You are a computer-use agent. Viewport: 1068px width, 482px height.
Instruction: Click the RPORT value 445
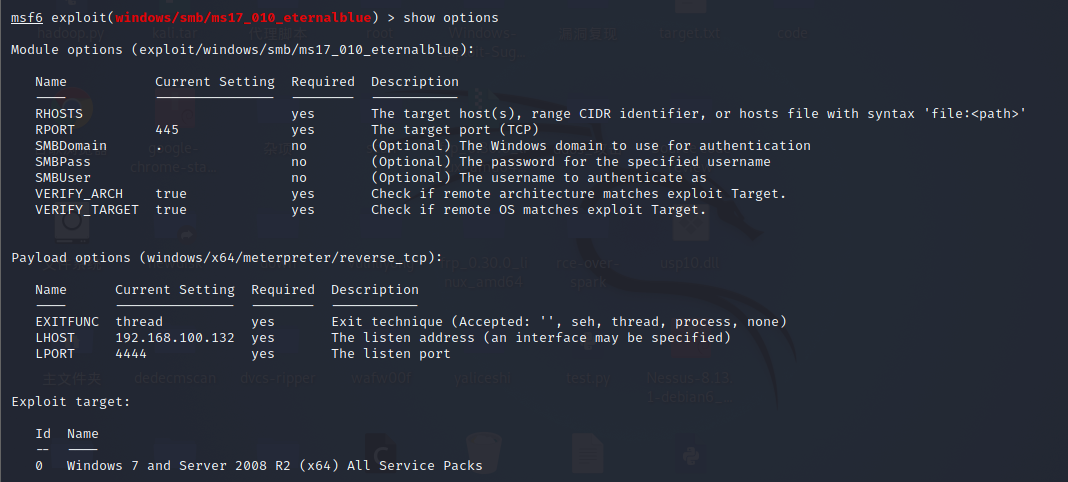click(x=167, y=129)
